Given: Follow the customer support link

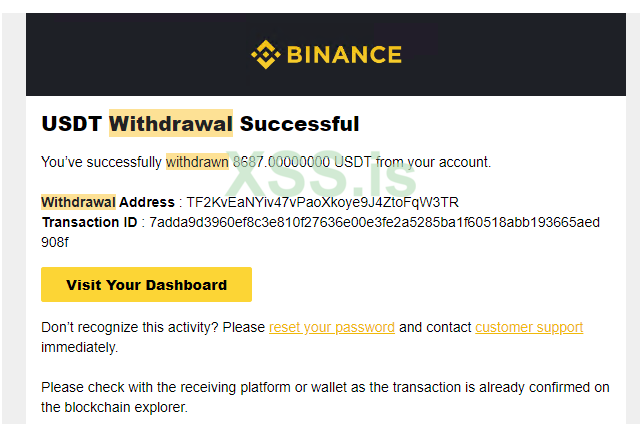Looking at the screenshot, I should 529,327.
